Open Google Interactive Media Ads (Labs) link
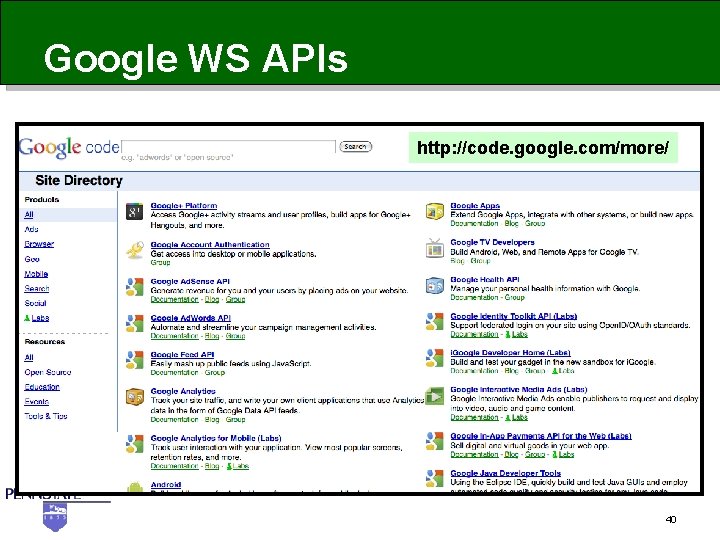The width and height of the screenshot is (720, 540). pyautogui.click(x=518, y=389)
